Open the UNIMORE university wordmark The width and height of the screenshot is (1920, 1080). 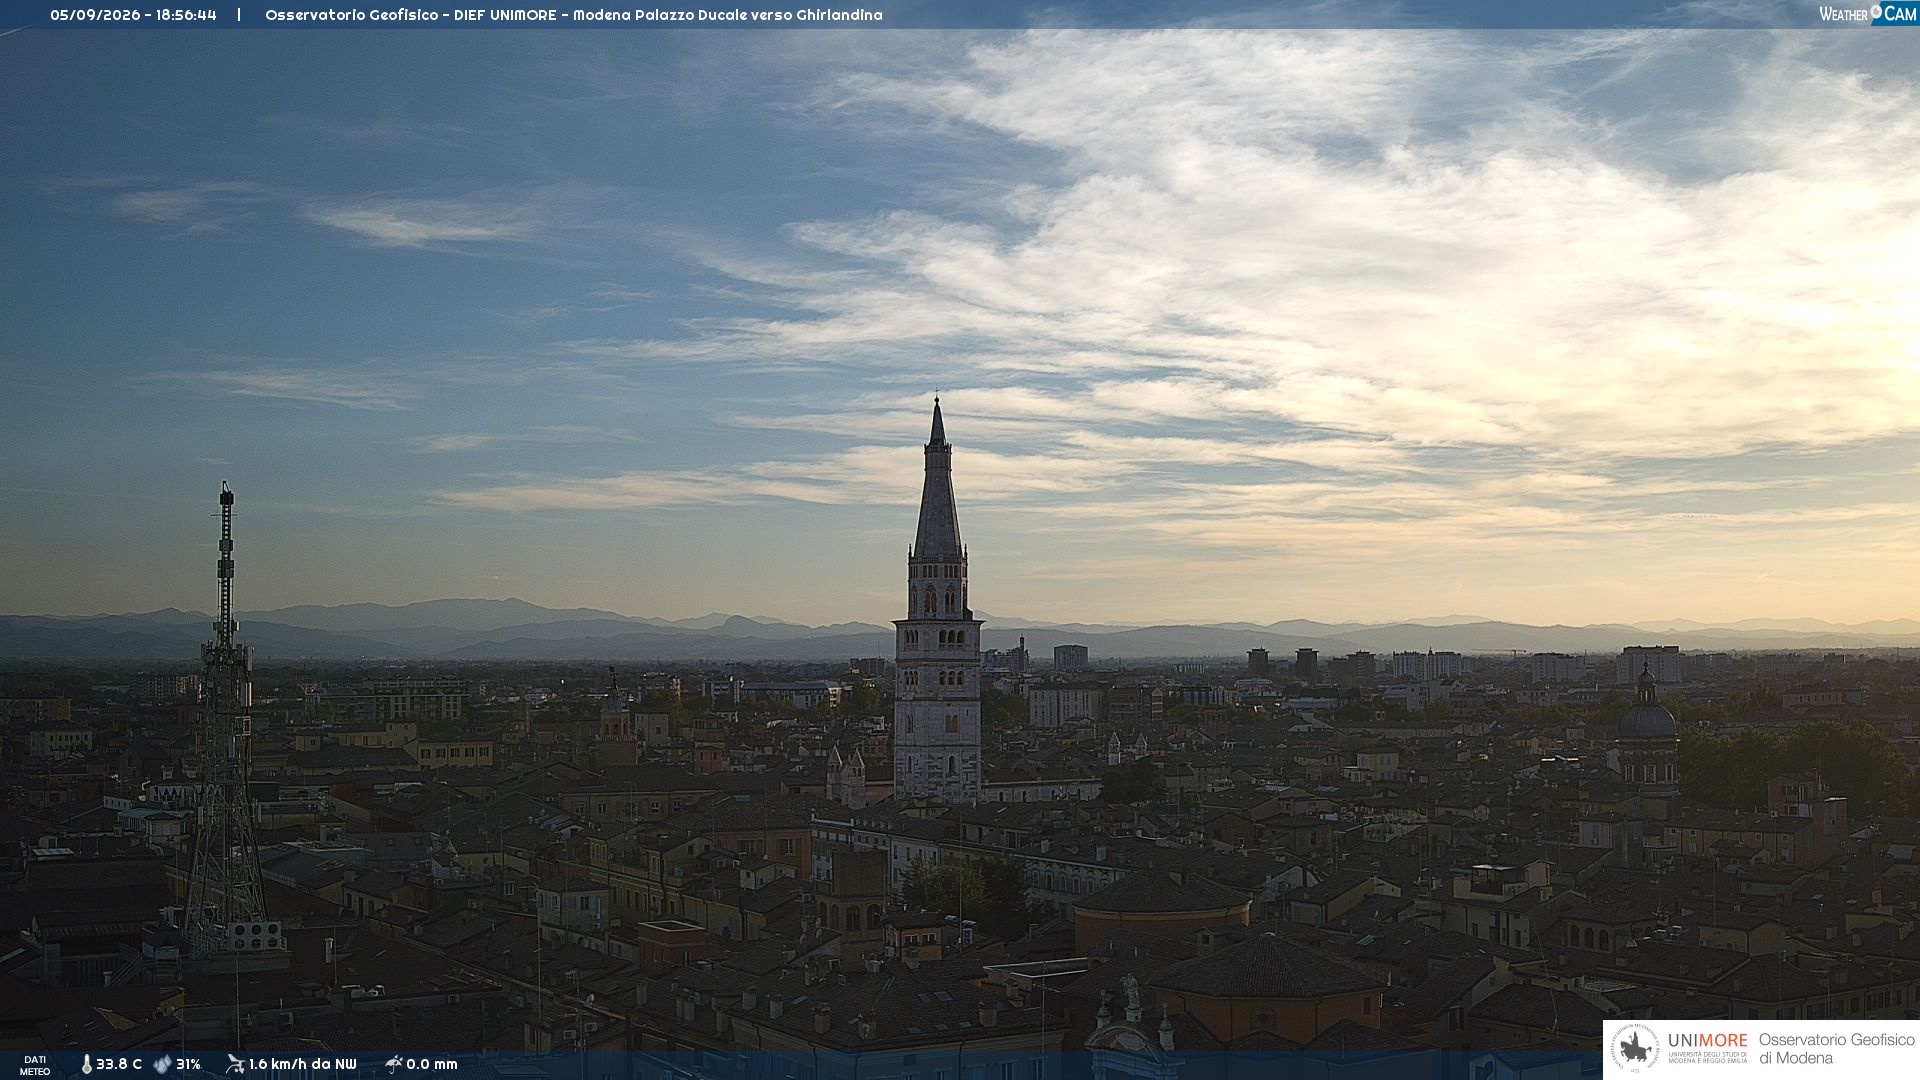(x=1707, y=1041)
